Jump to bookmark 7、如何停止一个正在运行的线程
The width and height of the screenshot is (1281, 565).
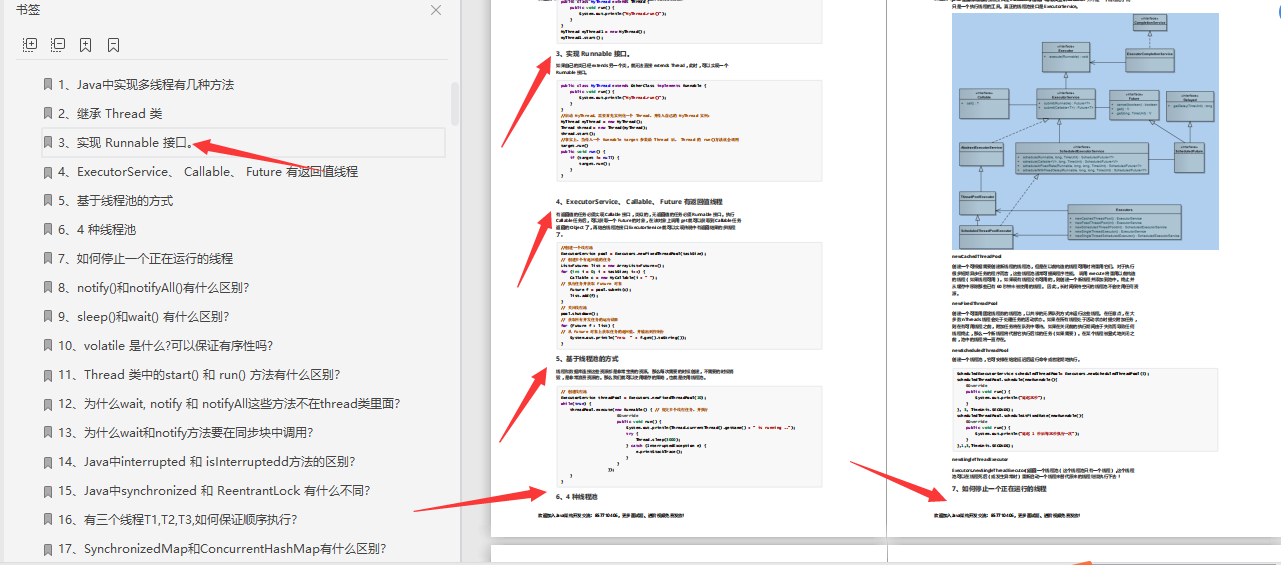pyautogui.click(x=146, y=259)
